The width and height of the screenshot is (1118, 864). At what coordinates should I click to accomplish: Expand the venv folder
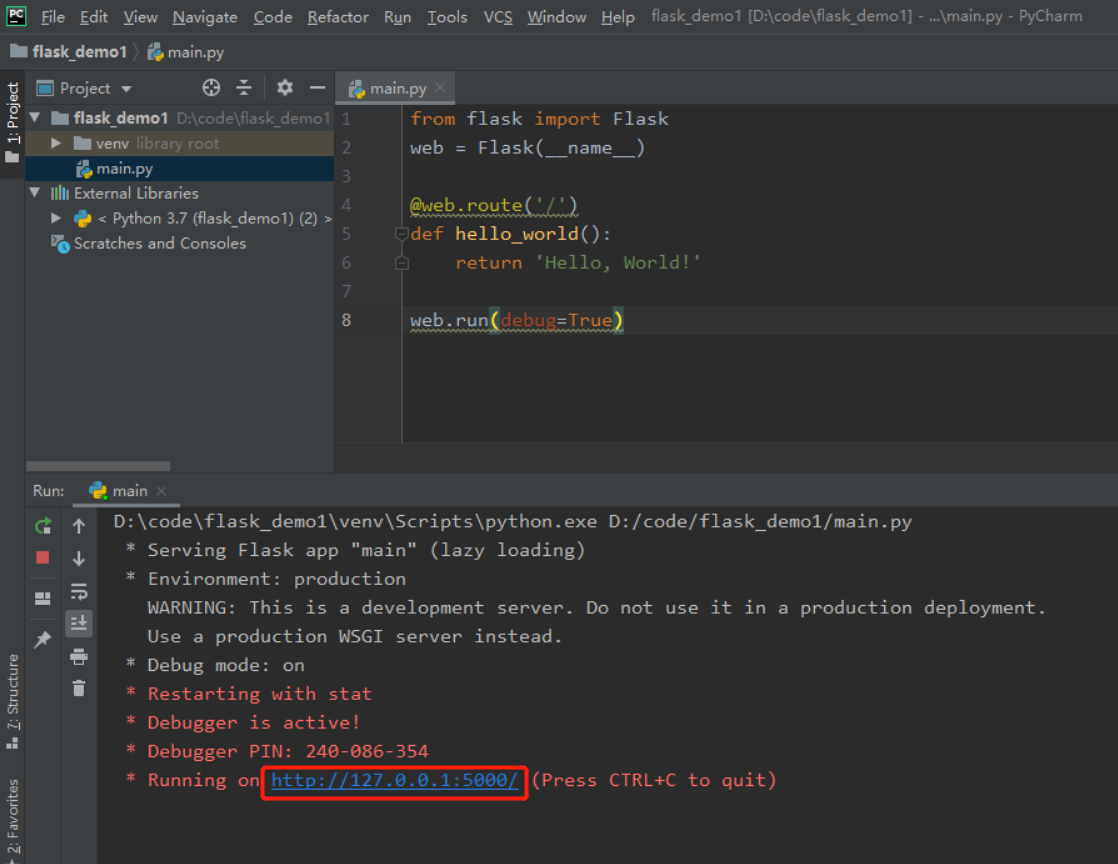tap(56, 143)
